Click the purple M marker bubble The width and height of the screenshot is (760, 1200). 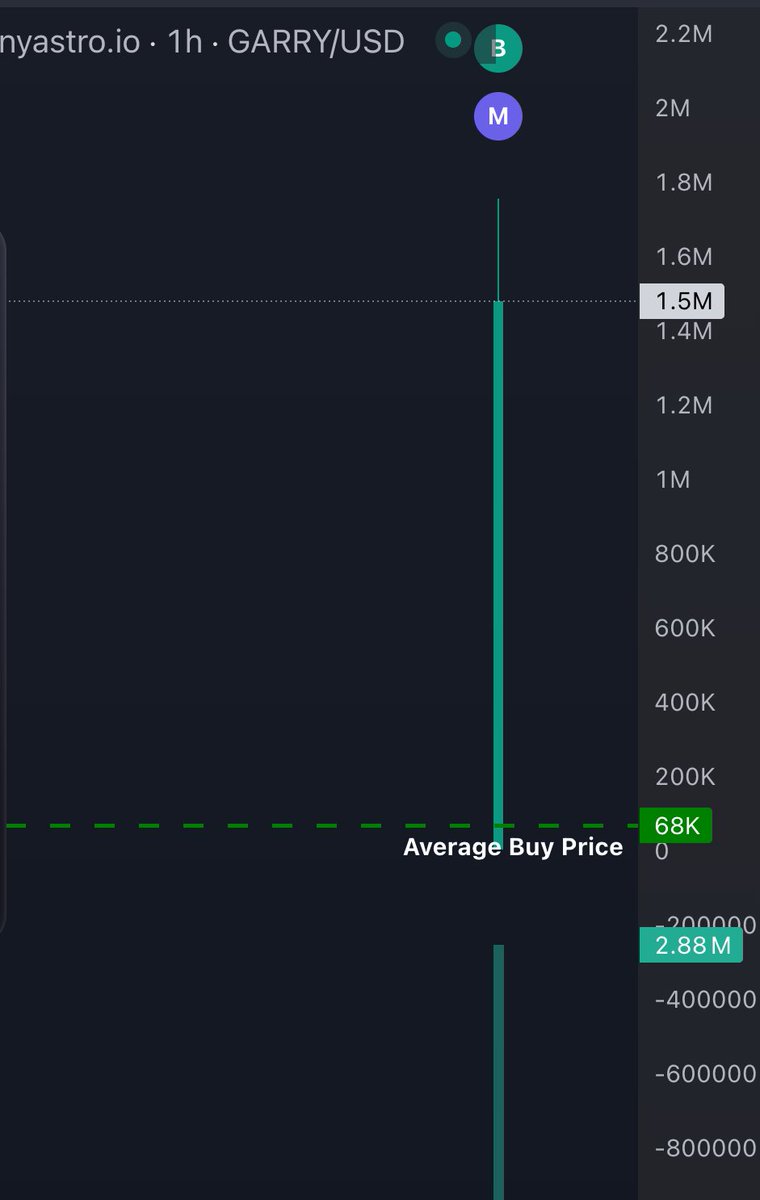[x=498, y=116]
